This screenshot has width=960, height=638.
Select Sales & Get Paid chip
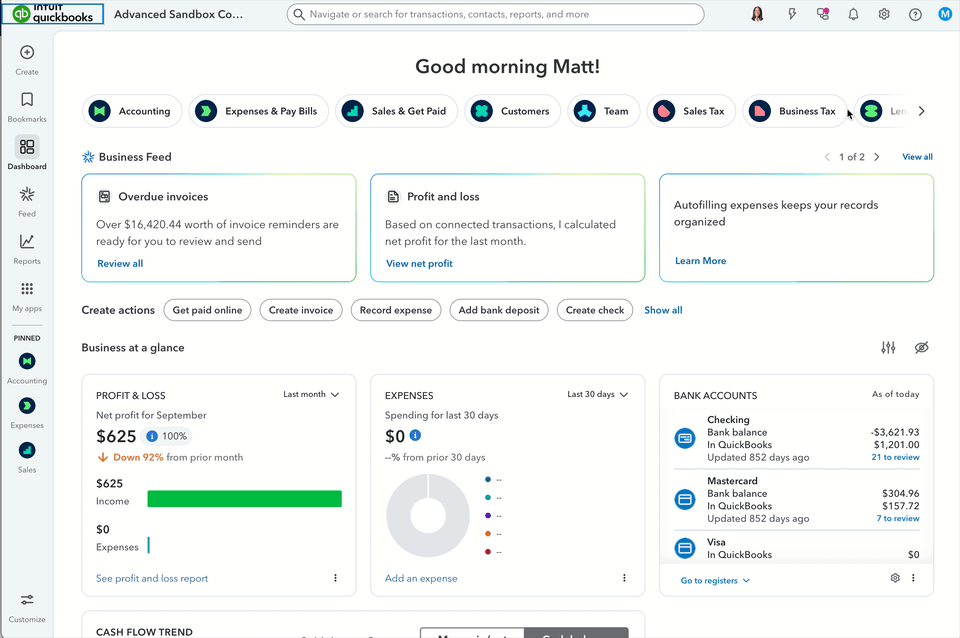(396, 111)
